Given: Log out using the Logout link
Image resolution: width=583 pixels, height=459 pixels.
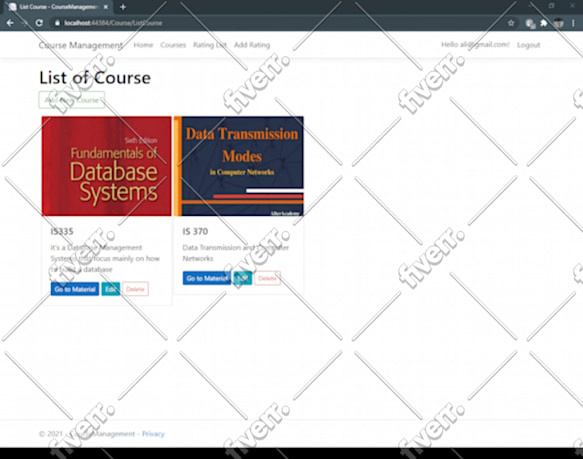Looking at the screenshot, I should pyautogui.click(x=528, y=45).
